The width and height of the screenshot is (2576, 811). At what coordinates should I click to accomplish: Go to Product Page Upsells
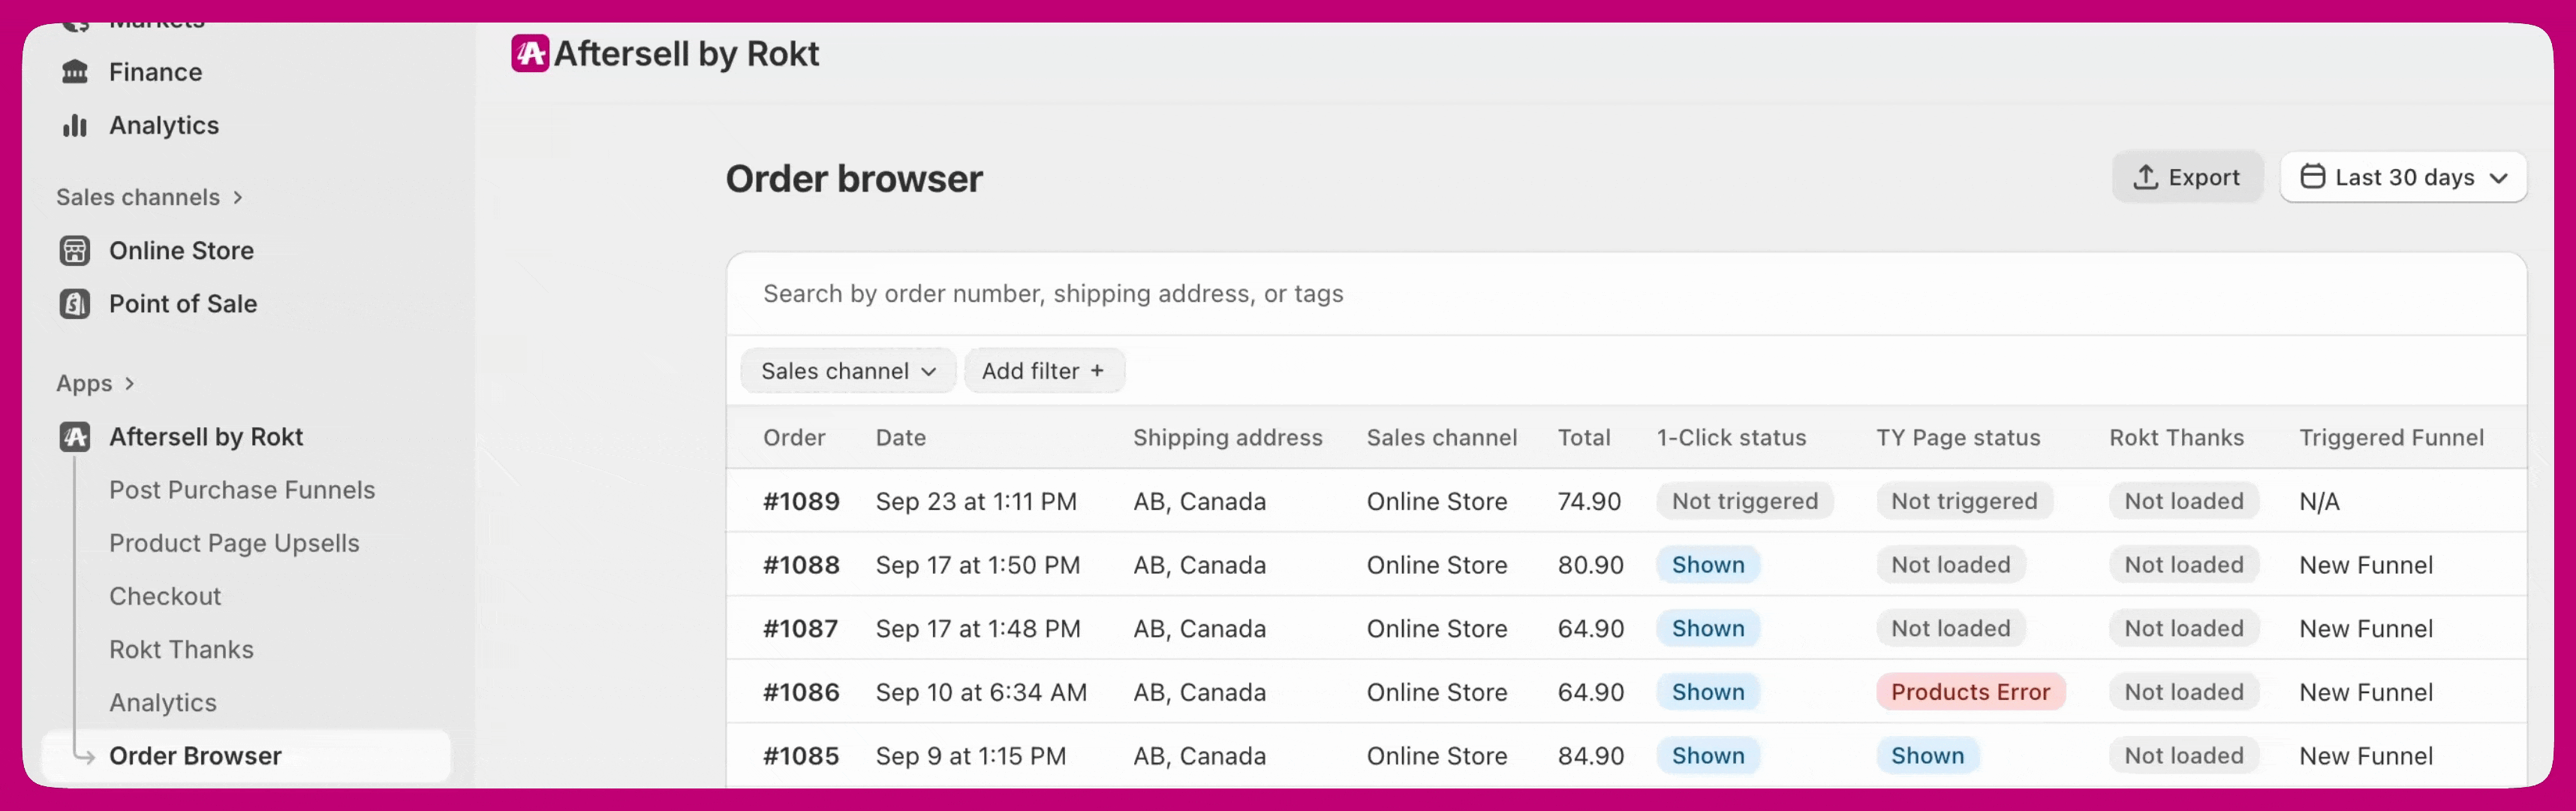click(x=234, y=543)
